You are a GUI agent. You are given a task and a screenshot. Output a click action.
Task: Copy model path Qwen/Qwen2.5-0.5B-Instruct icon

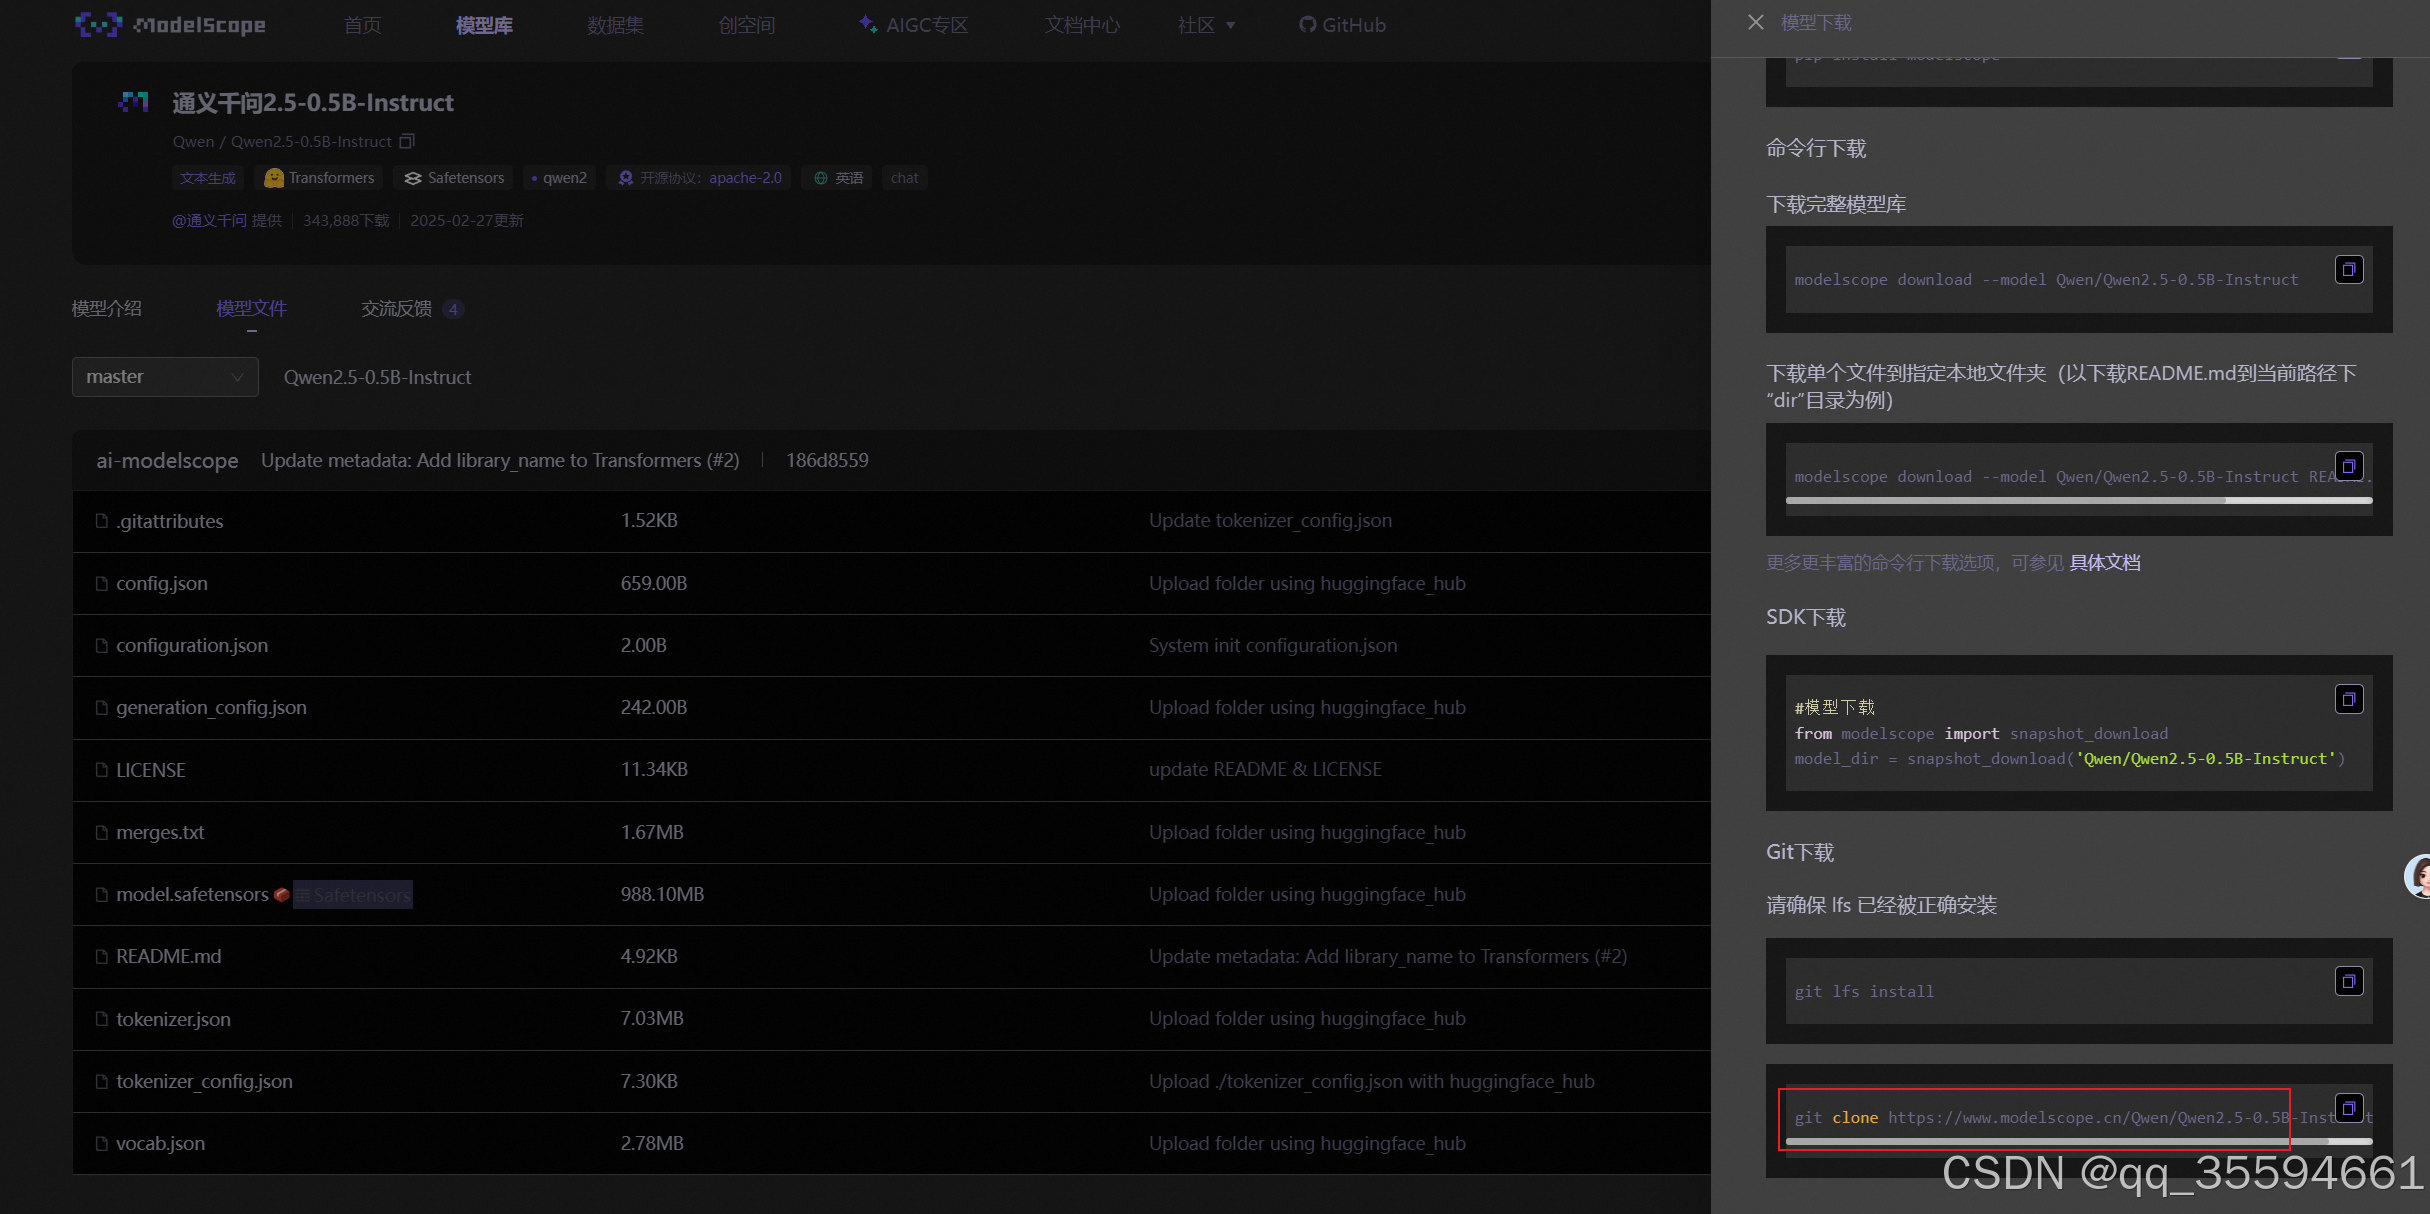[x=407, y=141]
